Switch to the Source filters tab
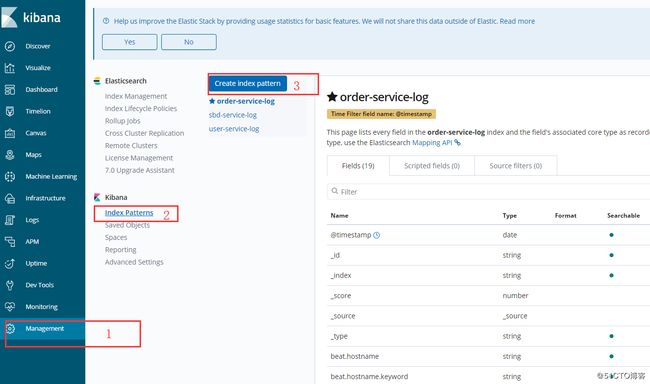Image resolution: width=650 pixels, height=384 pixels. pyautogui.click(x=516, y=165)
